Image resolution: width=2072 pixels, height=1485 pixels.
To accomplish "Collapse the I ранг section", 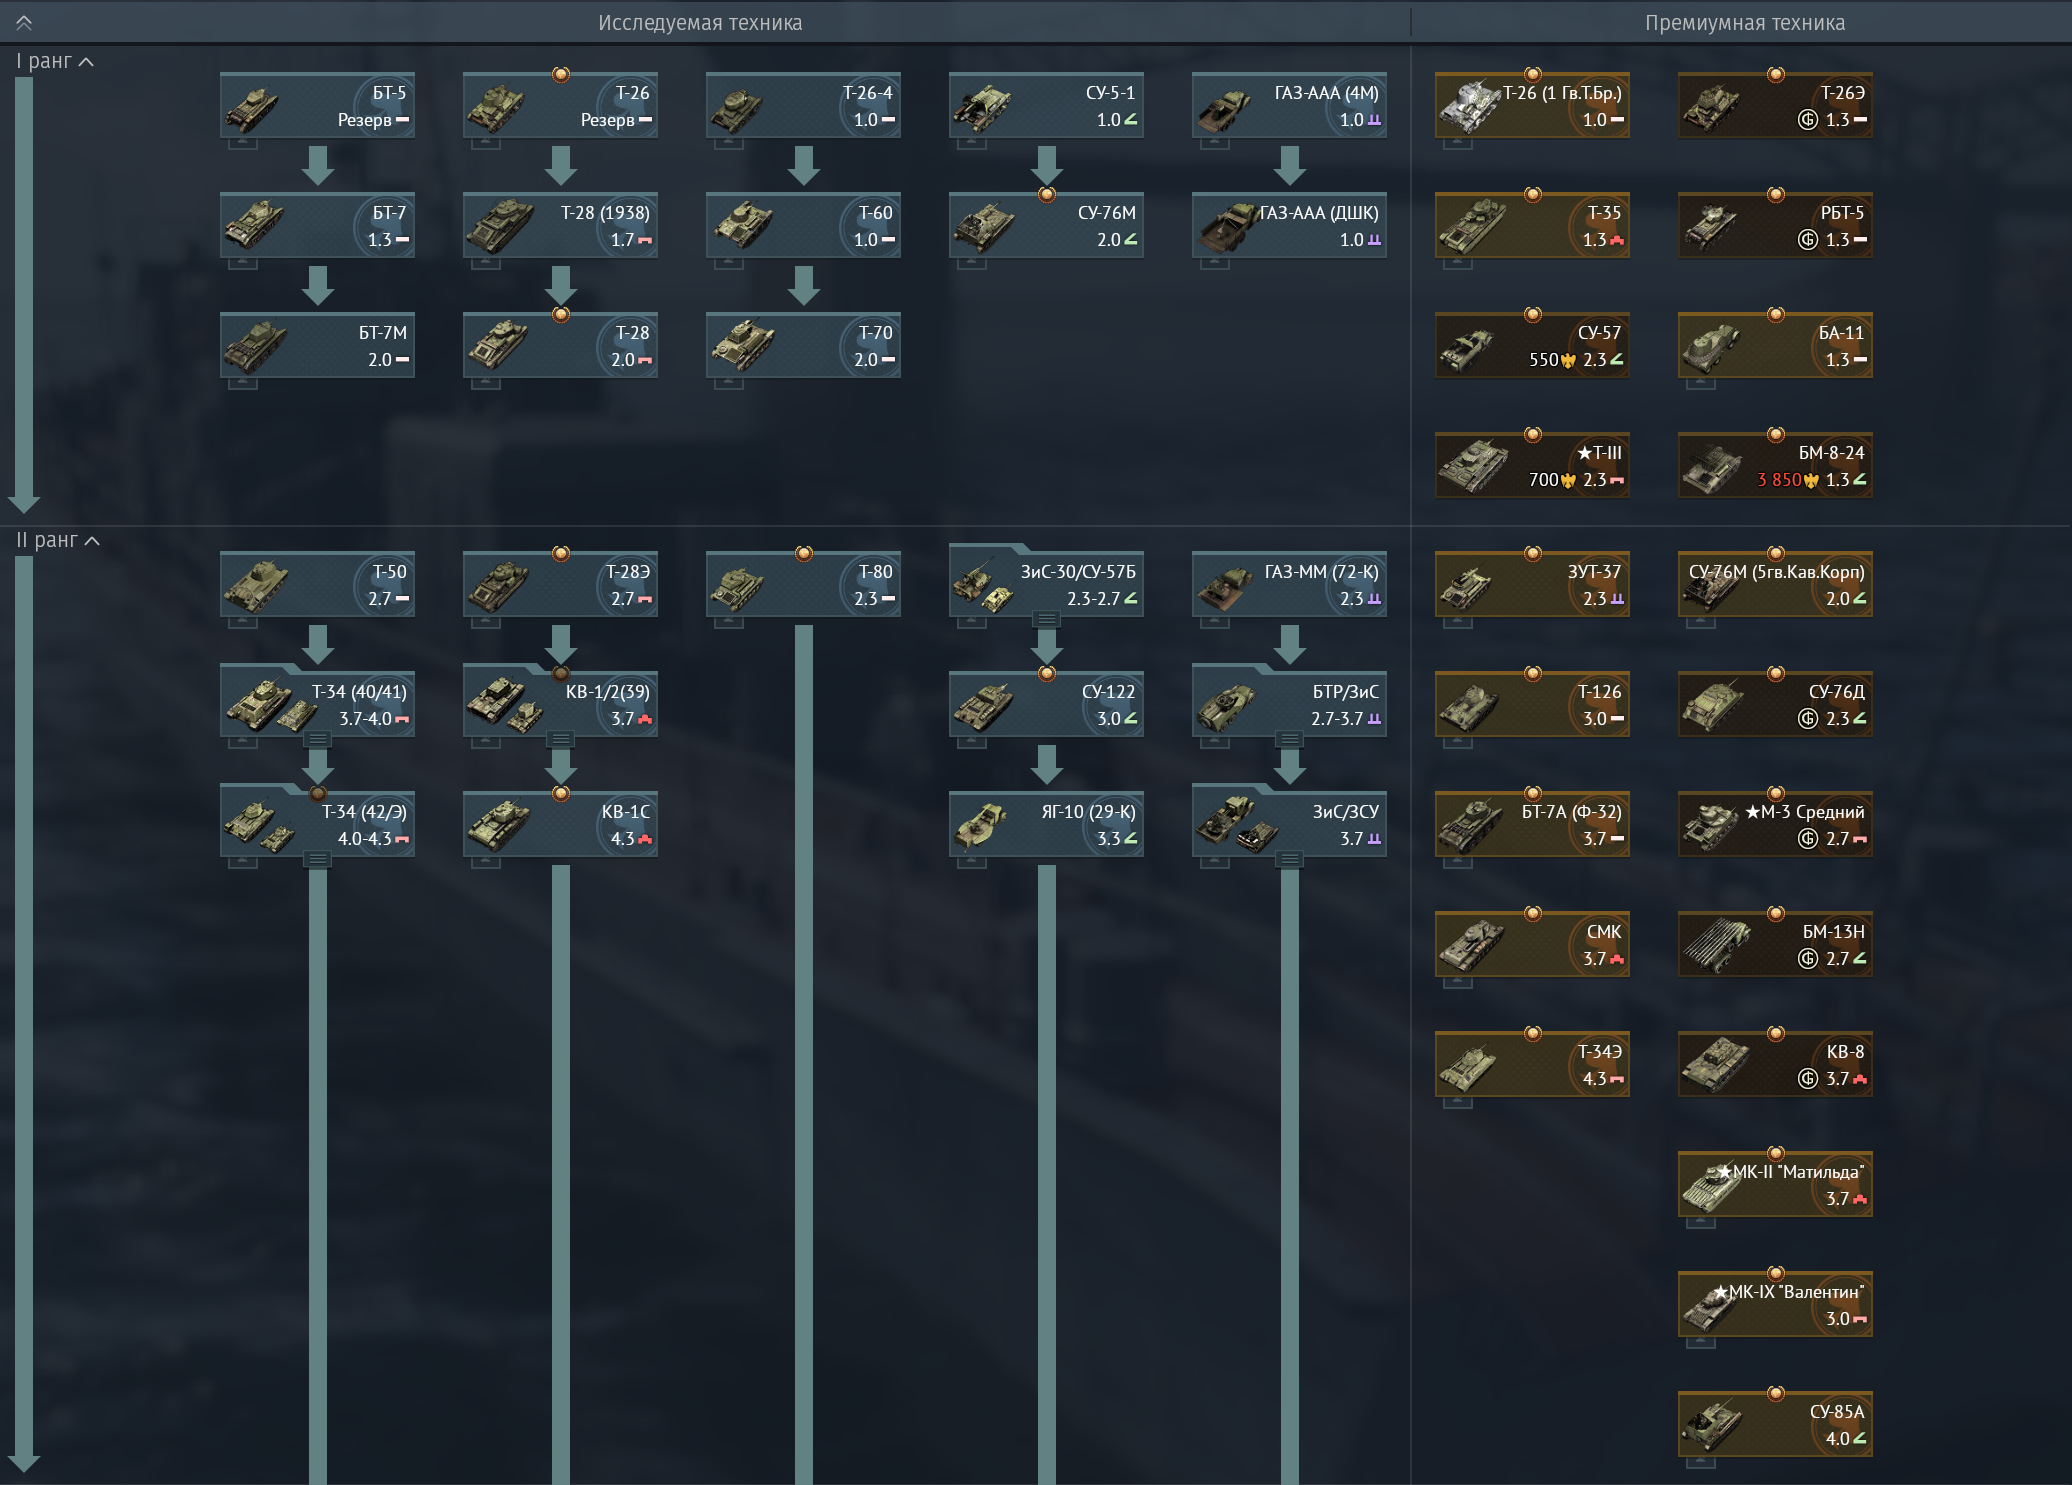I will (55, 61).
